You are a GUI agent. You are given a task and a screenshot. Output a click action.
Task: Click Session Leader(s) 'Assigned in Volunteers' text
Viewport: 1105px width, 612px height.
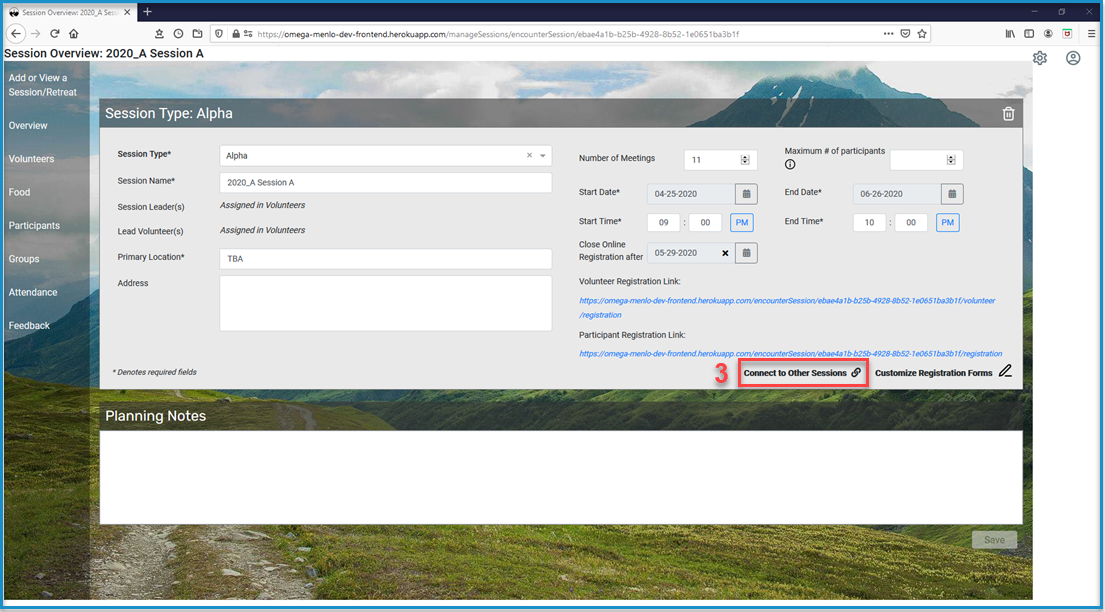262,205
